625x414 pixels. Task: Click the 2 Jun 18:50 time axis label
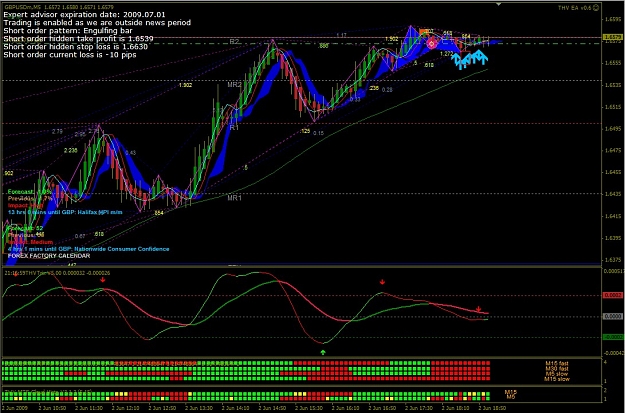(492, 408)
